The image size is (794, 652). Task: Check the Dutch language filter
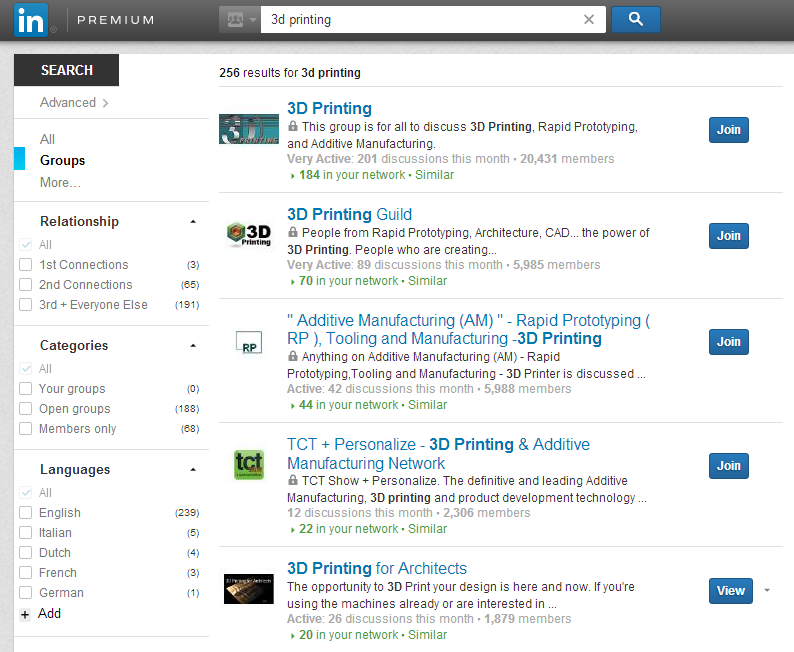(x=25, y=553)
